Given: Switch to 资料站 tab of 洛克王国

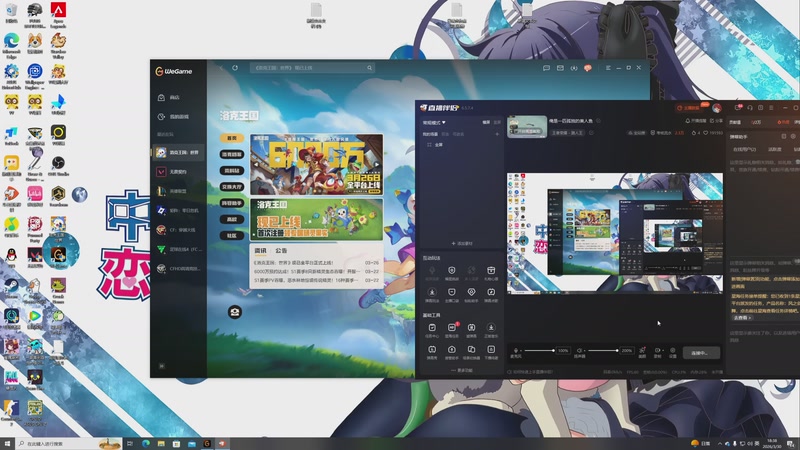Looking at the screenshot, I should tap(232, 170).
